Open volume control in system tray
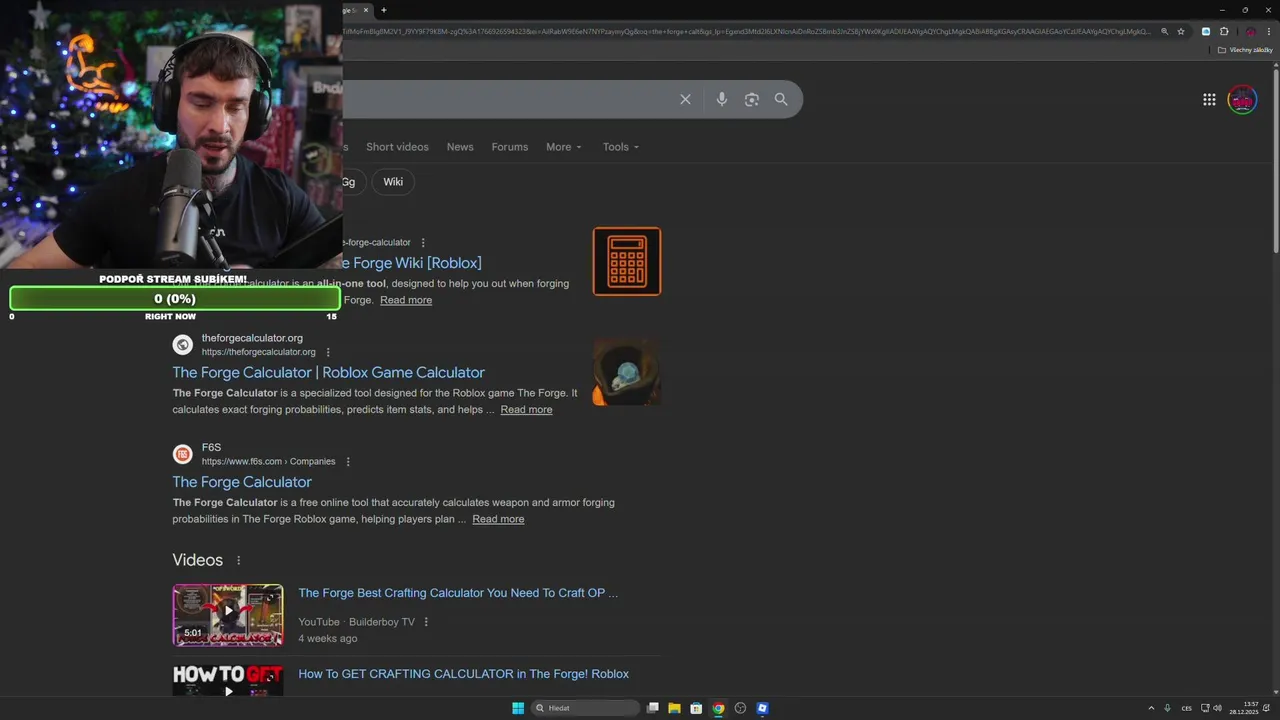This screenshot has height=720, width=1280. pos(1217,708)
